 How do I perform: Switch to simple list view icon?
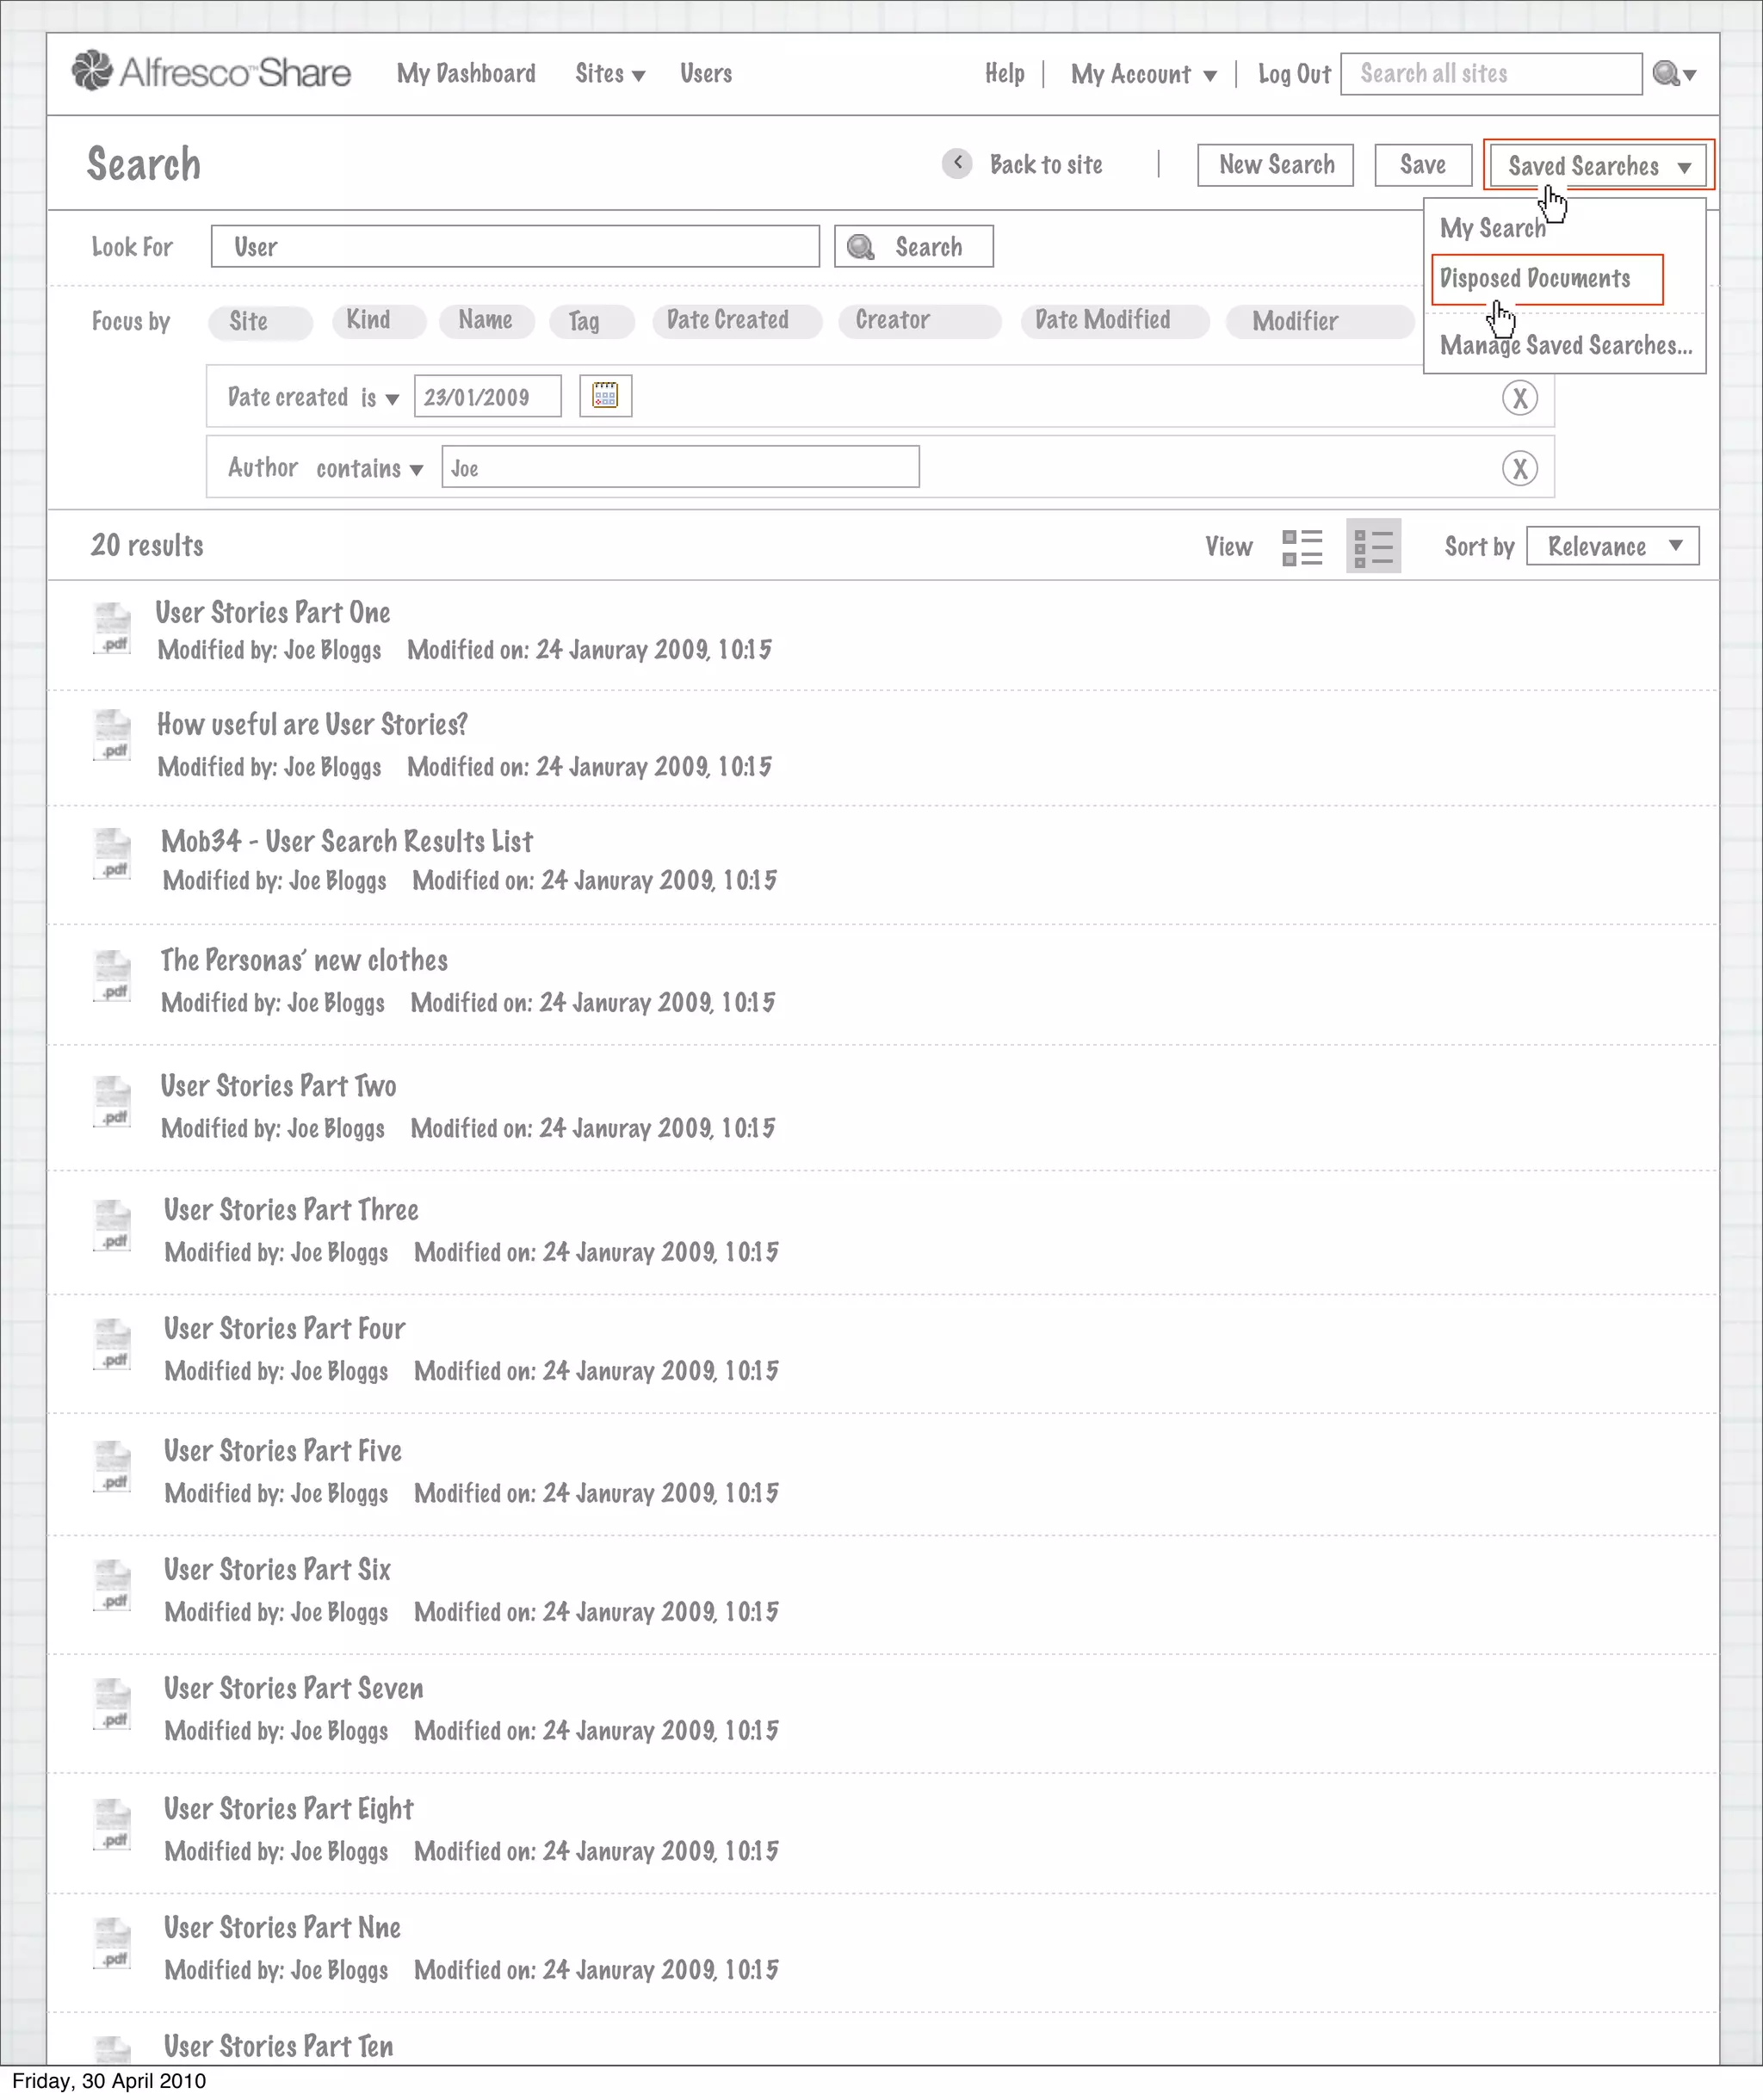[x=1302, y=547]
